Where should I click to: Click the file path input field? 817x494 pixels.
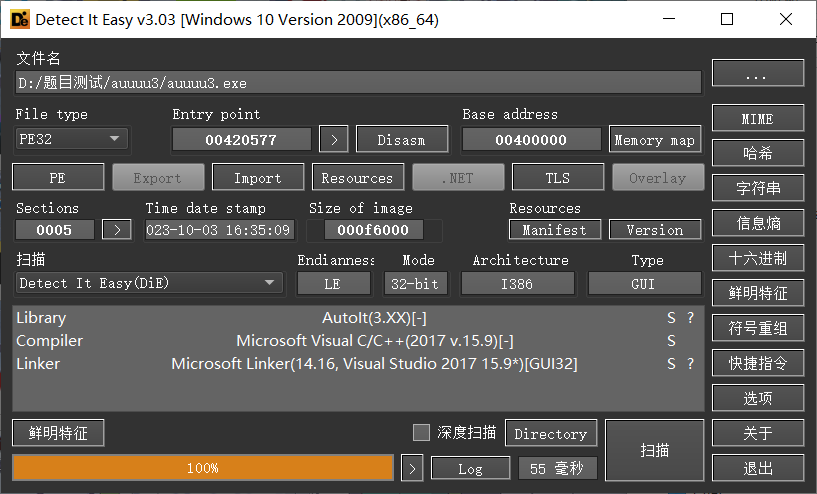(358, 83)
